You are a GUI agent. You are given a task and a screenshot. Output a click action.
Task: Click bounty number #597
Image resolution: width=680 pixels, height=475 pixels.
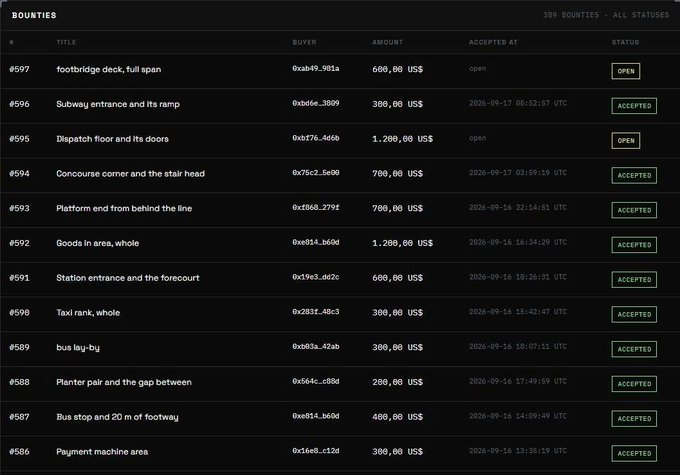click(x=20, y=69)
